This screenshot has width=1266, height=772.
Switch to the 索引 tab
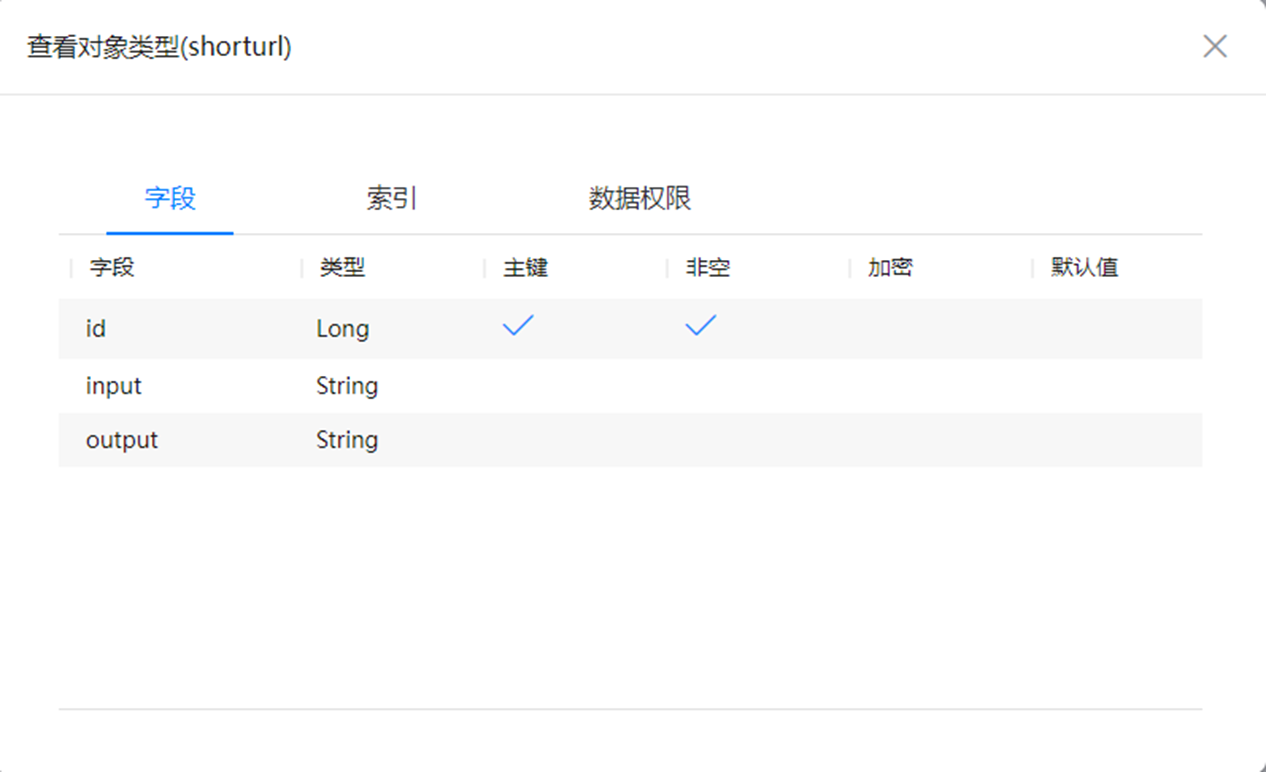(390, 199)
